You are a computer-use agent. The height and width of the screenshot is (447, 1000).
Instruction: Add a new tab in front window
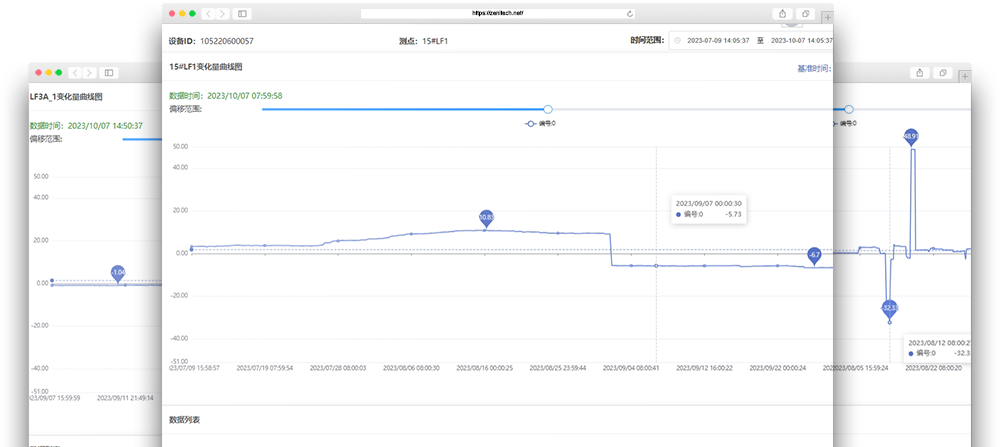(827, 17)
